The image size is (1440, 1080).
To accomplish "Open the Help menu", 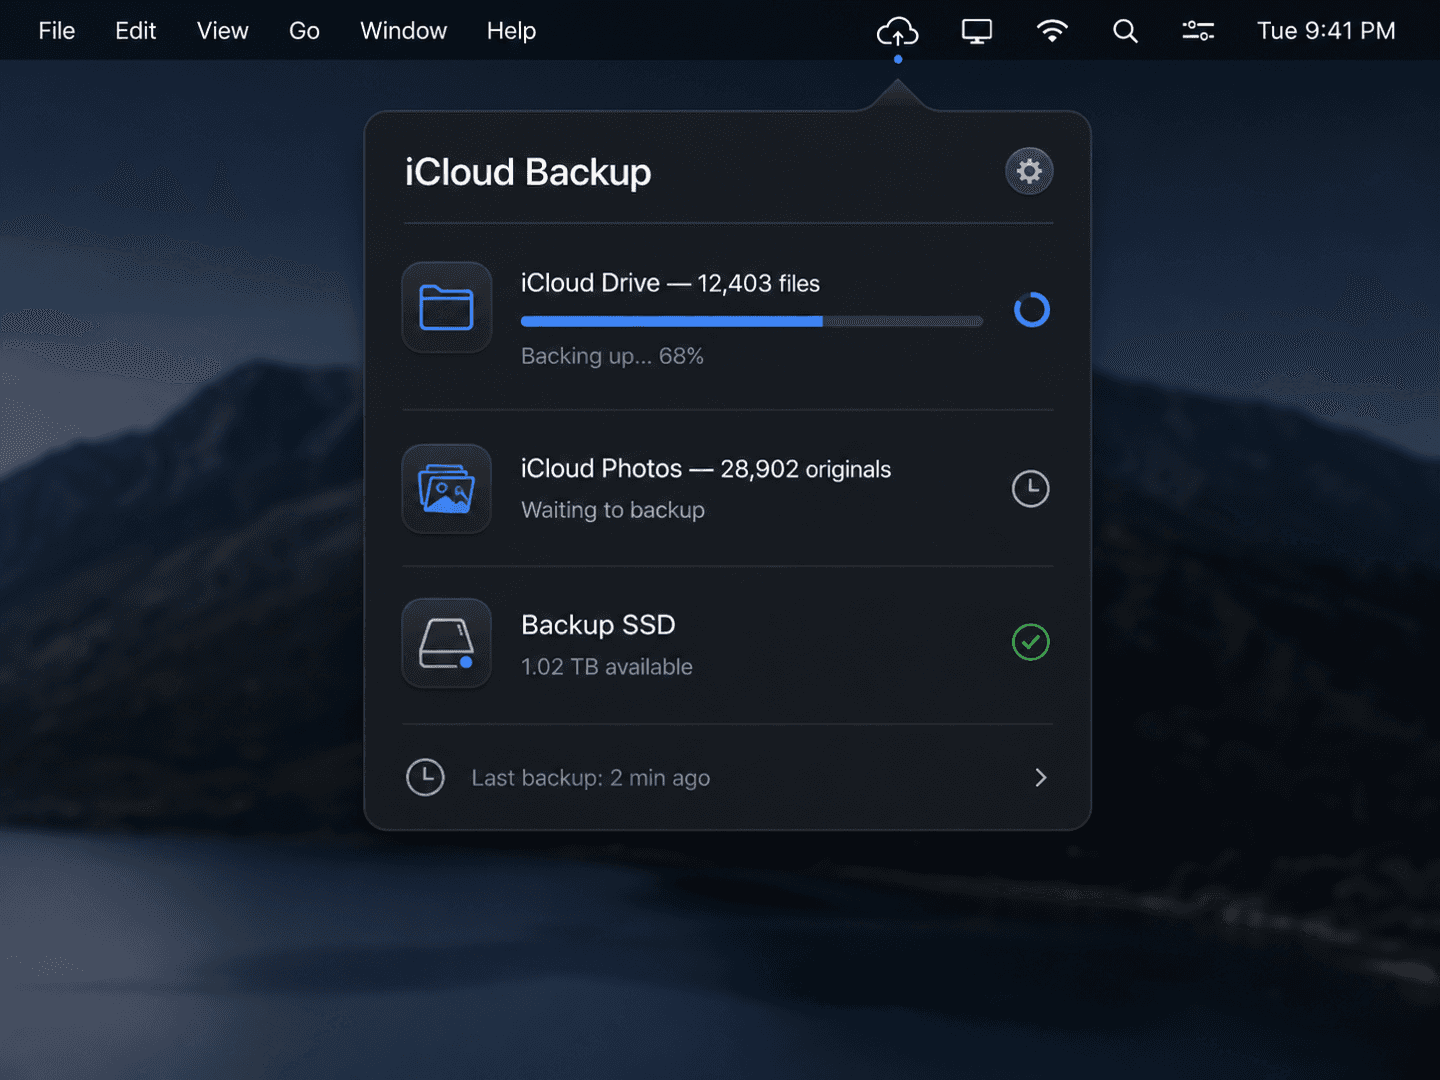I will [511, 31].
